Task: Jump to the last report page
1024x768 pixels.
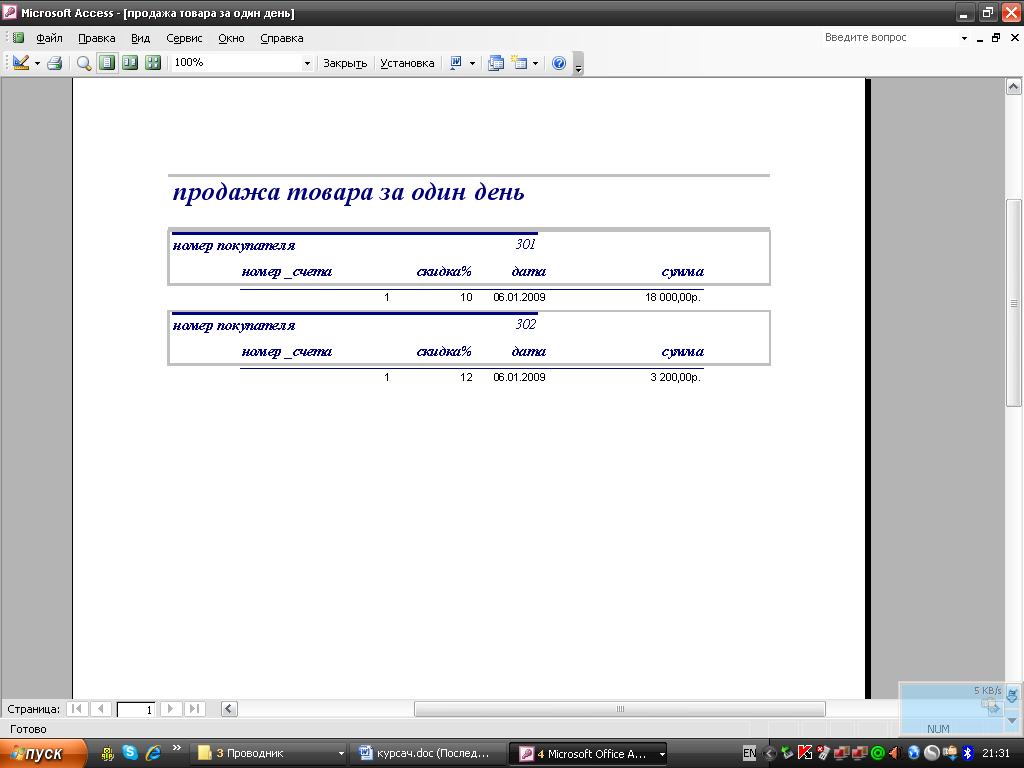Action: [x=194, y=709]
